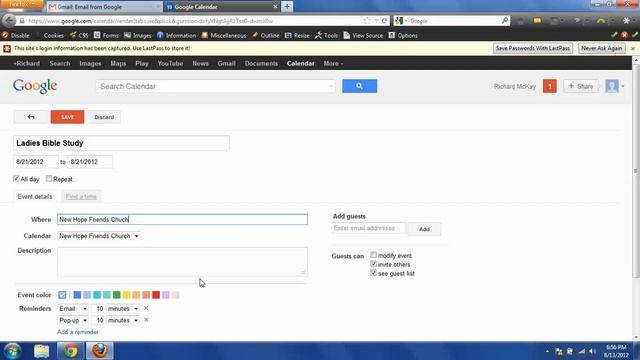Pick the red event color
Image resolution: width=640 pixels, height=360 pixels.
[x=156, y=295]
